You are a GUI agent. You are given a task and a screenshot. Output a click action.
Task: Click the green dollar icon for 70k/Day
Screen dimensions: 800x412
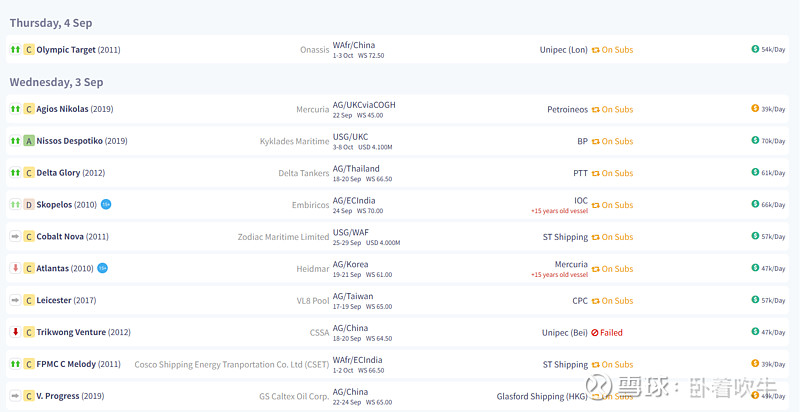click(755, 140)
